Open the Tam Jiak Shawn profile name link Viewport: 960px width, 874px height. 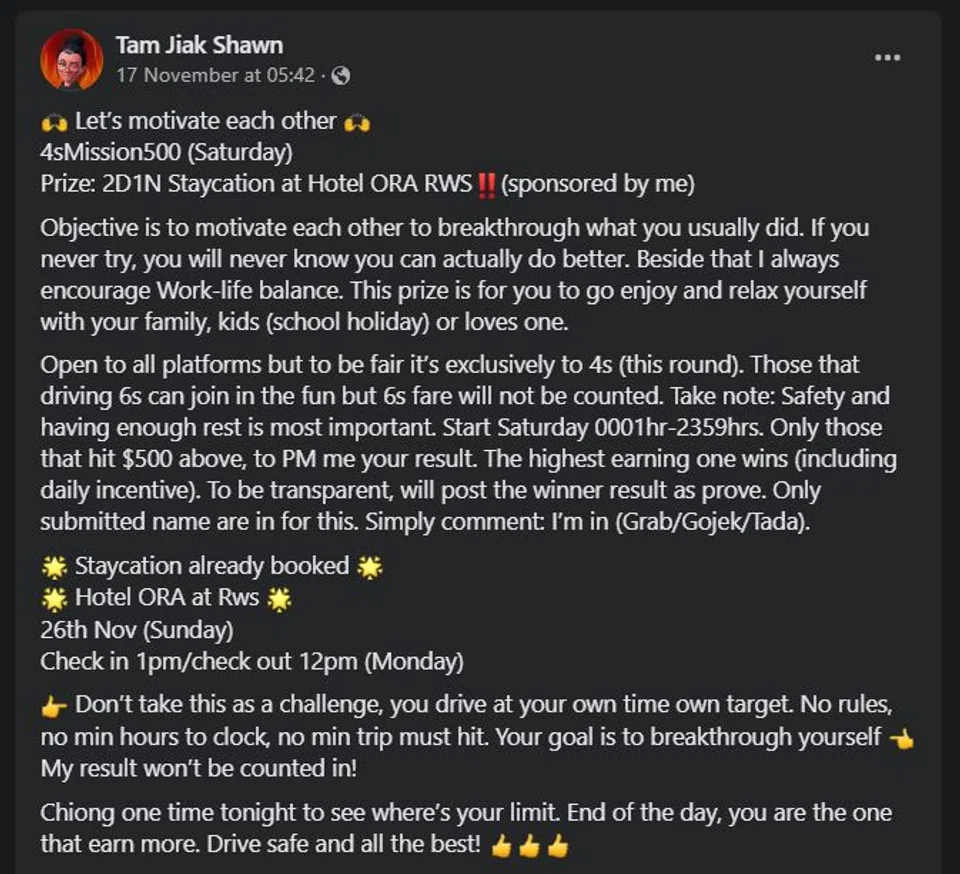199,45
